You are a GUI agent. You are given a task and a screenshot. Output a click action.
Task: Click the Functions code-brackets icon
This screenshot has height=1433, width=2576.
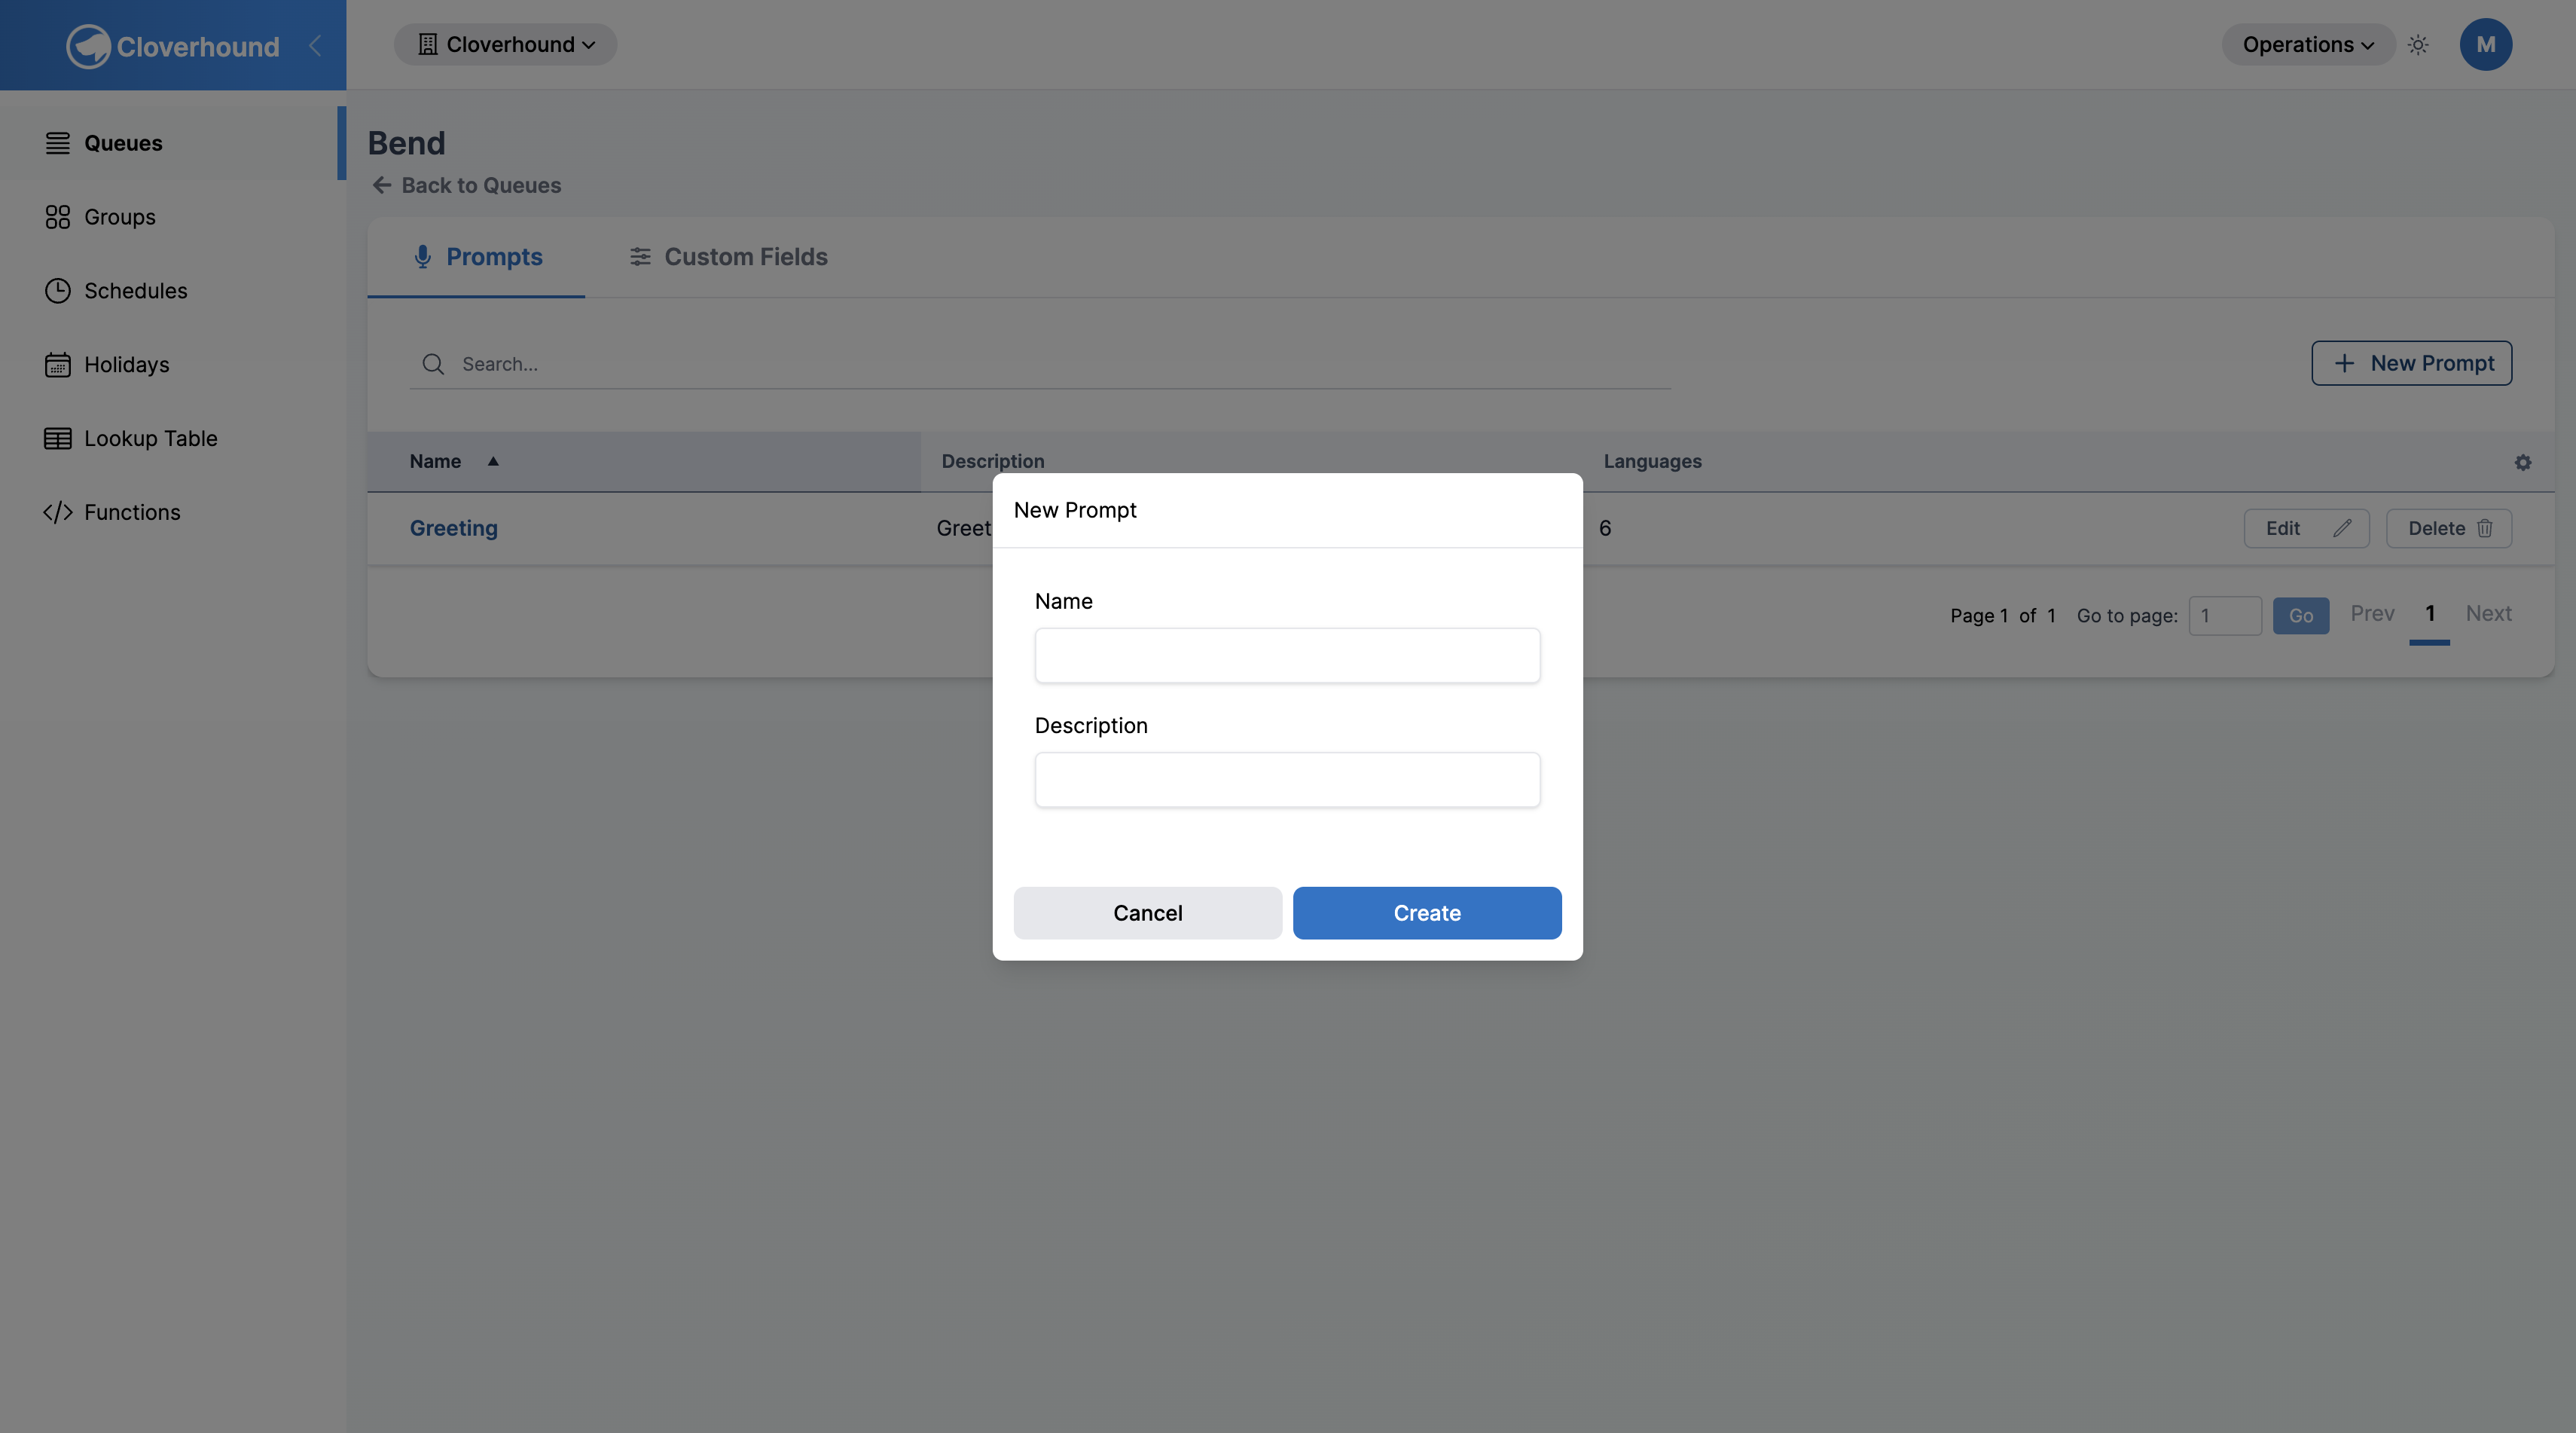point(58,512)
